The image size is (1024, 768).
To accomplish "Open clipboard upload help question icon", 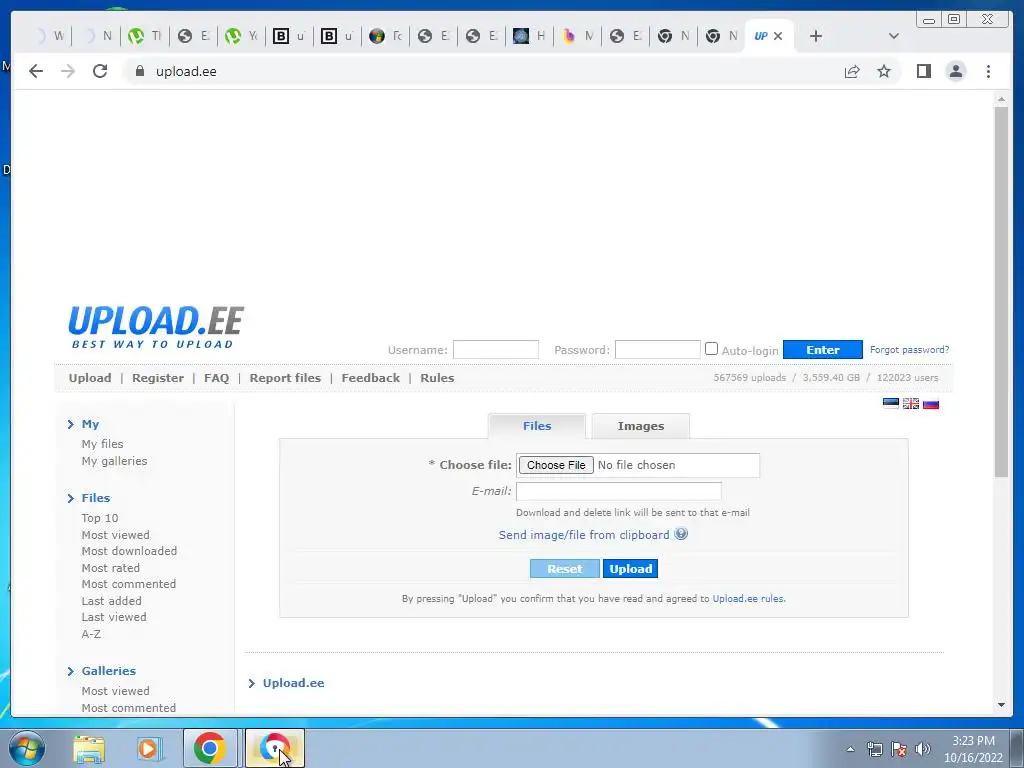I will click(680, 534).
